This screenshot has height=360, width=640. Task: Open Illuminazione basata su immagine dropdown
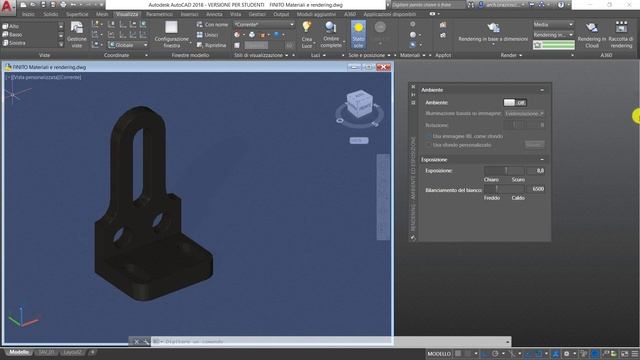tap(524, 113)
